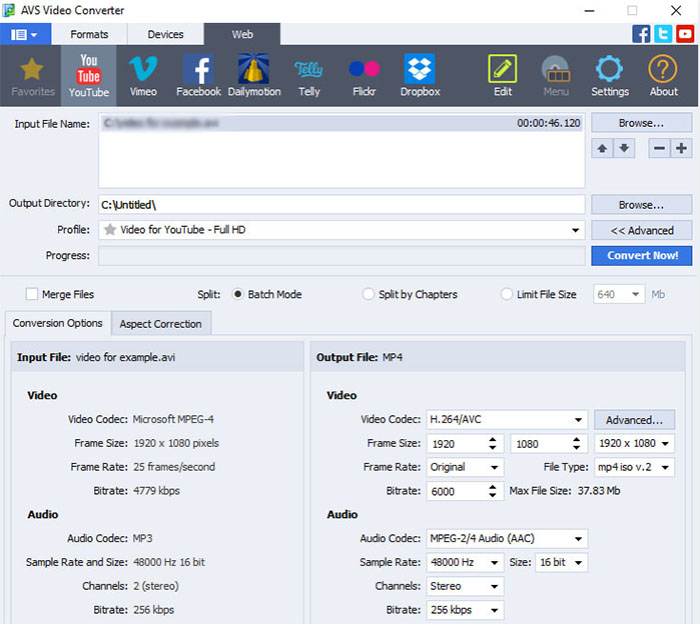Open the blue main menu button

pyautogui.click(x=25, y=34)
